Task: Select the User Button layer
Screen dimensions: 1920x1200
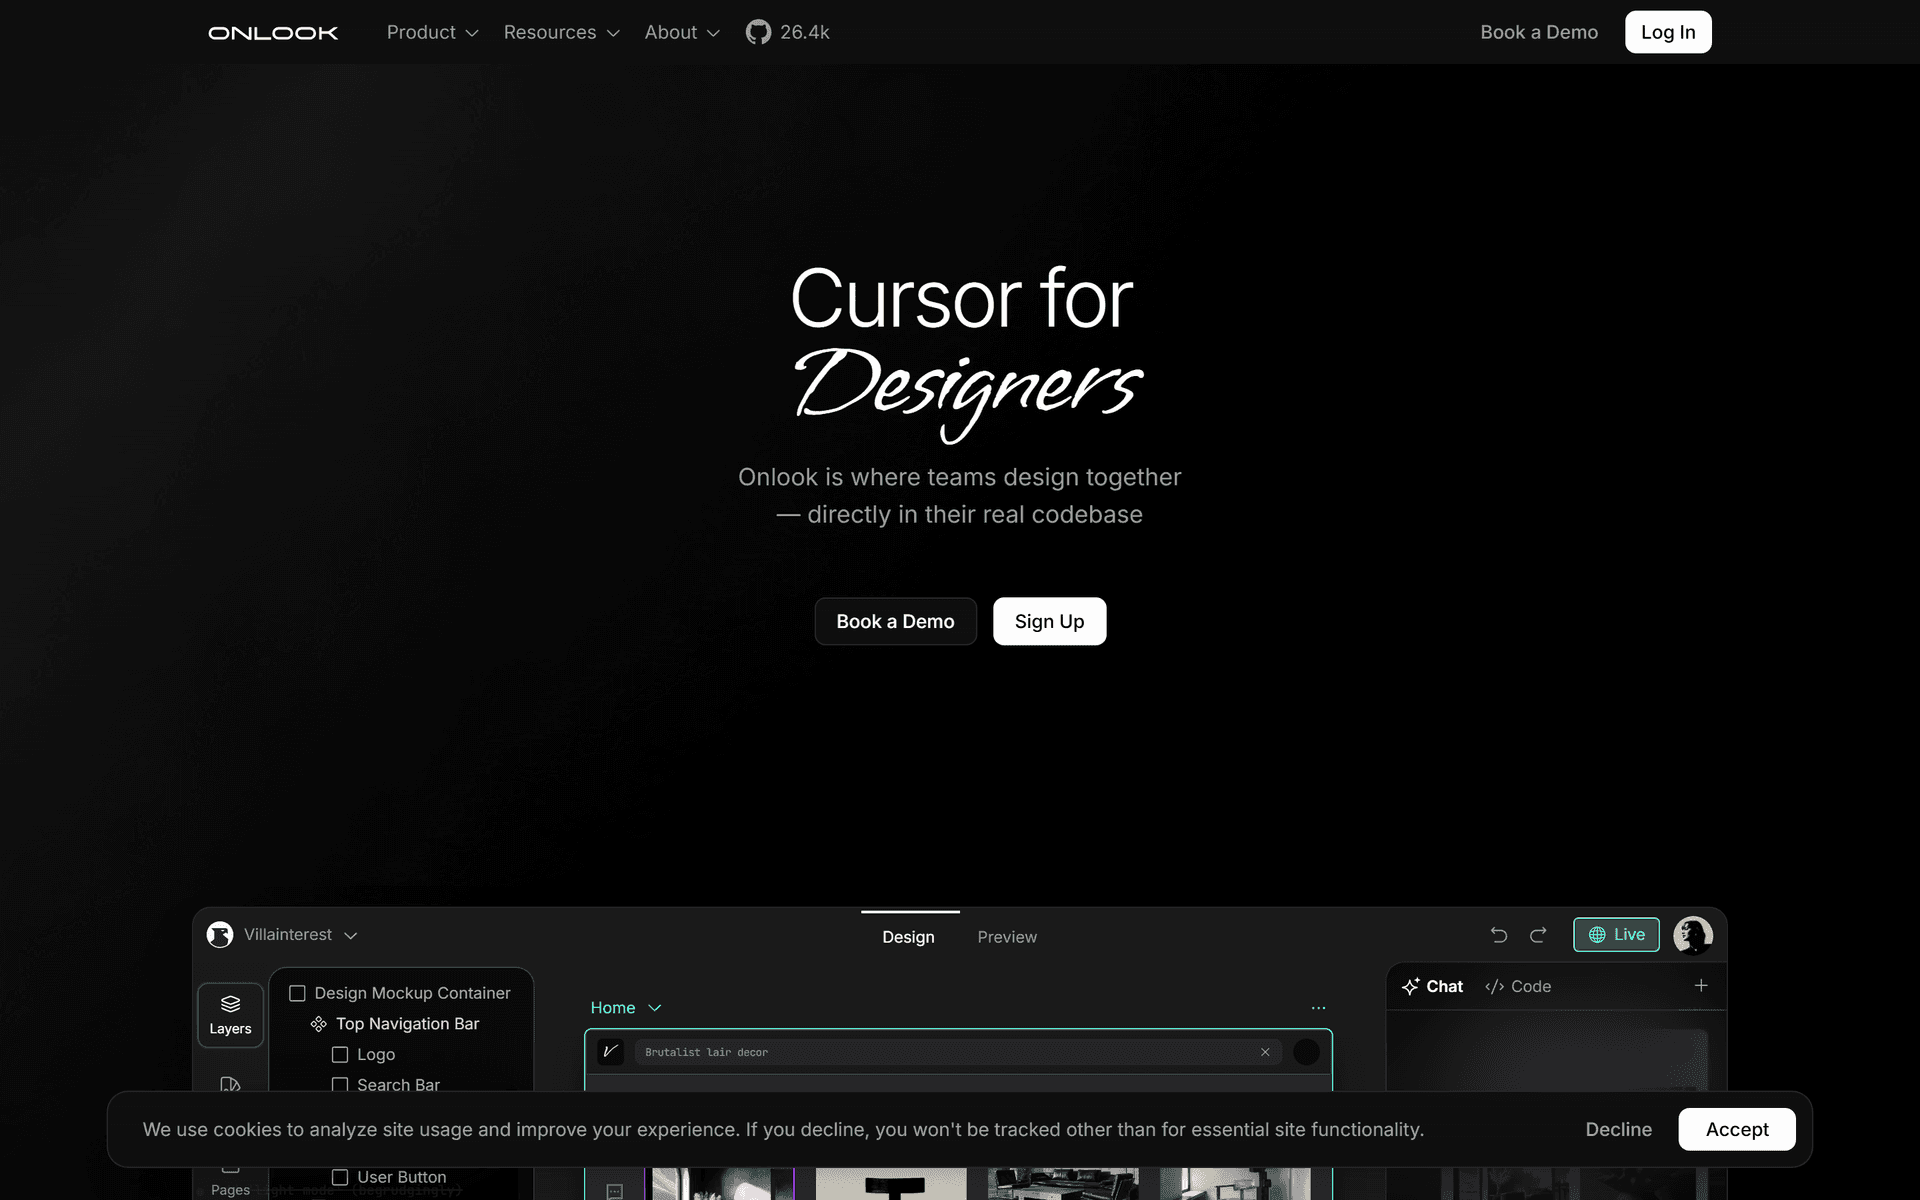Action: [x=390, y=1177]
